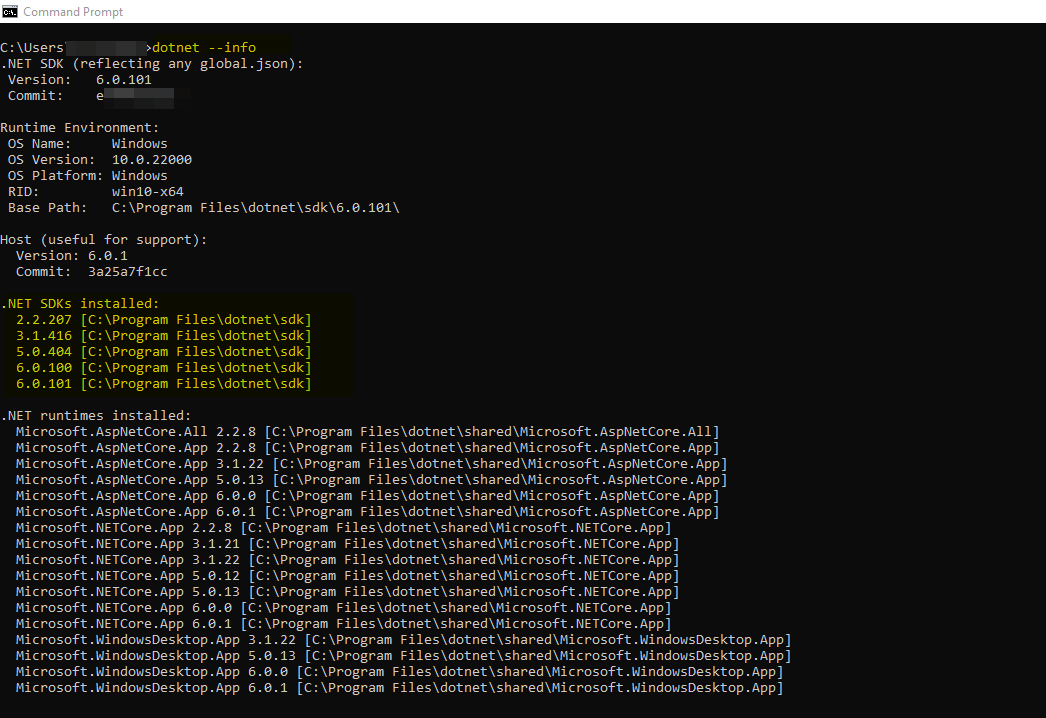Click the Microsoft.NETCore.App 3.1.22 line
The height and width of the screenshot is (718, 1046).
click(348, 560)
